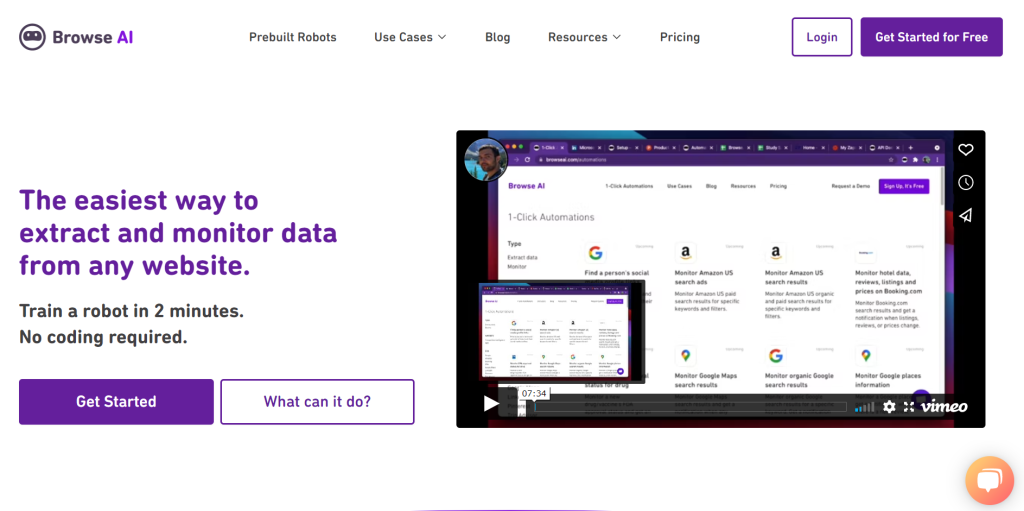Open the orange chat widget bubble
The height and width of the screenshot is (511, 1024).
click(989, 481)
